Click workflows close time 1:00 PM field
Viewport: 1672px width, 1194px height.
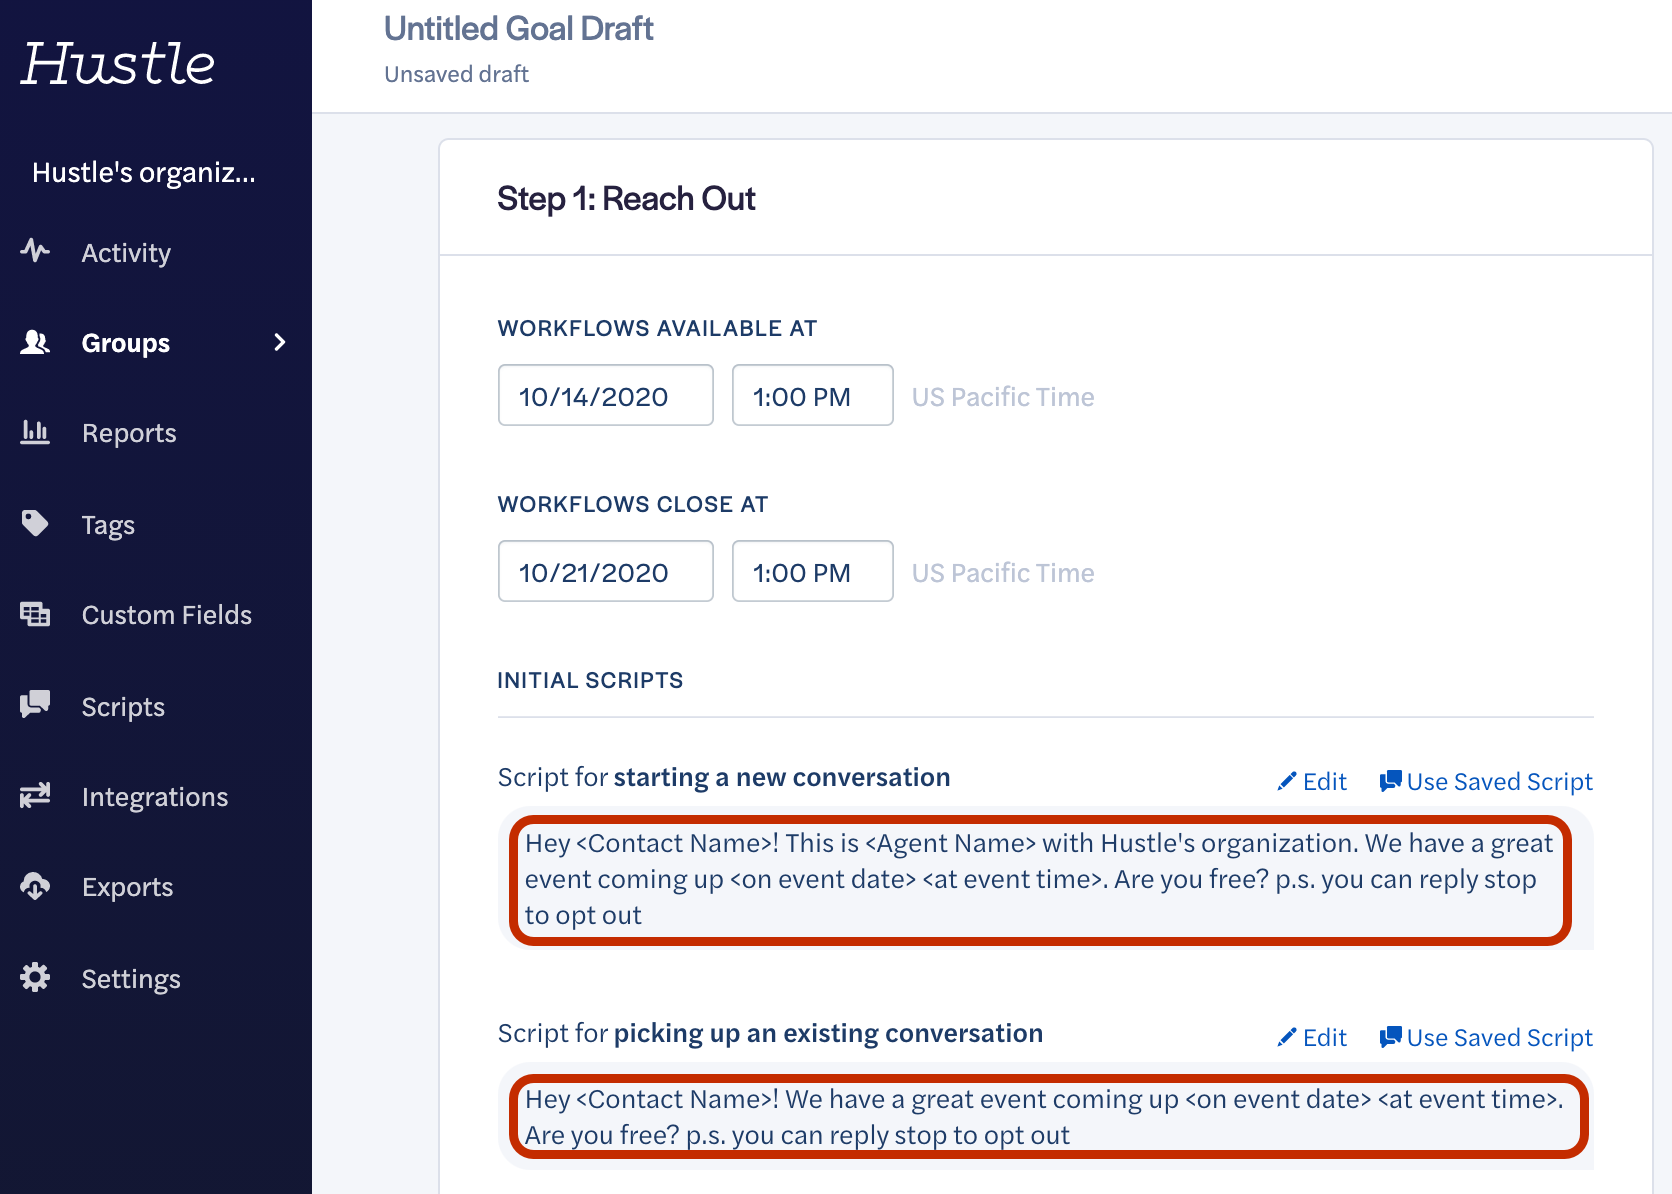tap(813, 571)
